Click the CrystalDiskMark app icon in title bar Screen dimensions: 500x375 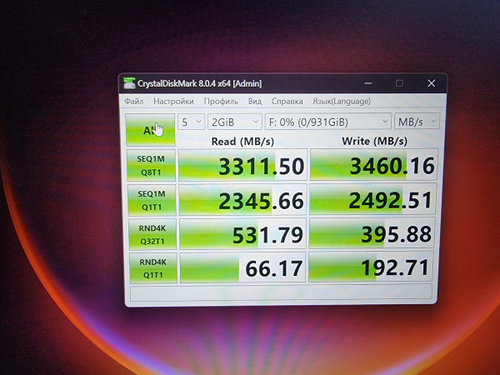click(x=129, y=83)
